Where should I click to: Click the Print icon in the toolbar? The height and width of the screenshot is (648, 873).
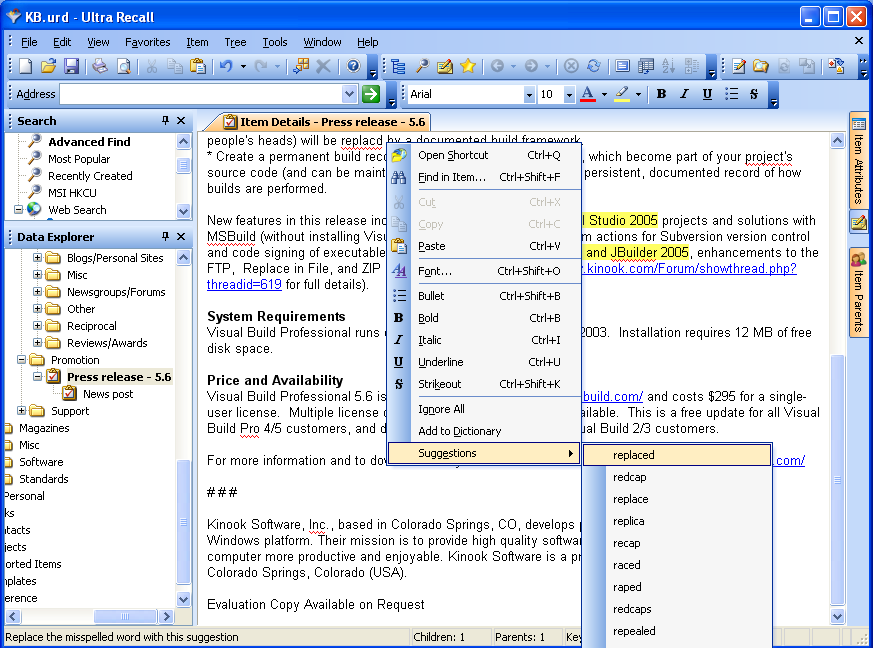[100, 66]
